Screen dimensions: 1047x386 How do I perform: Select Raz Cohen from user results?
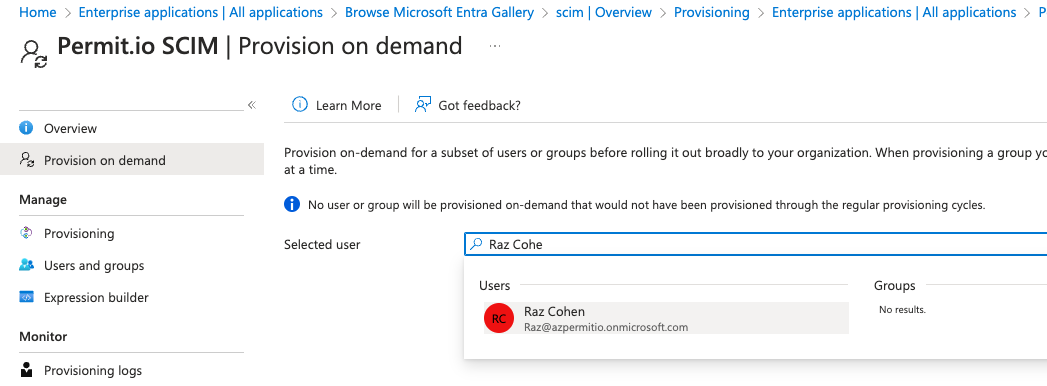(x=666, y=318)
